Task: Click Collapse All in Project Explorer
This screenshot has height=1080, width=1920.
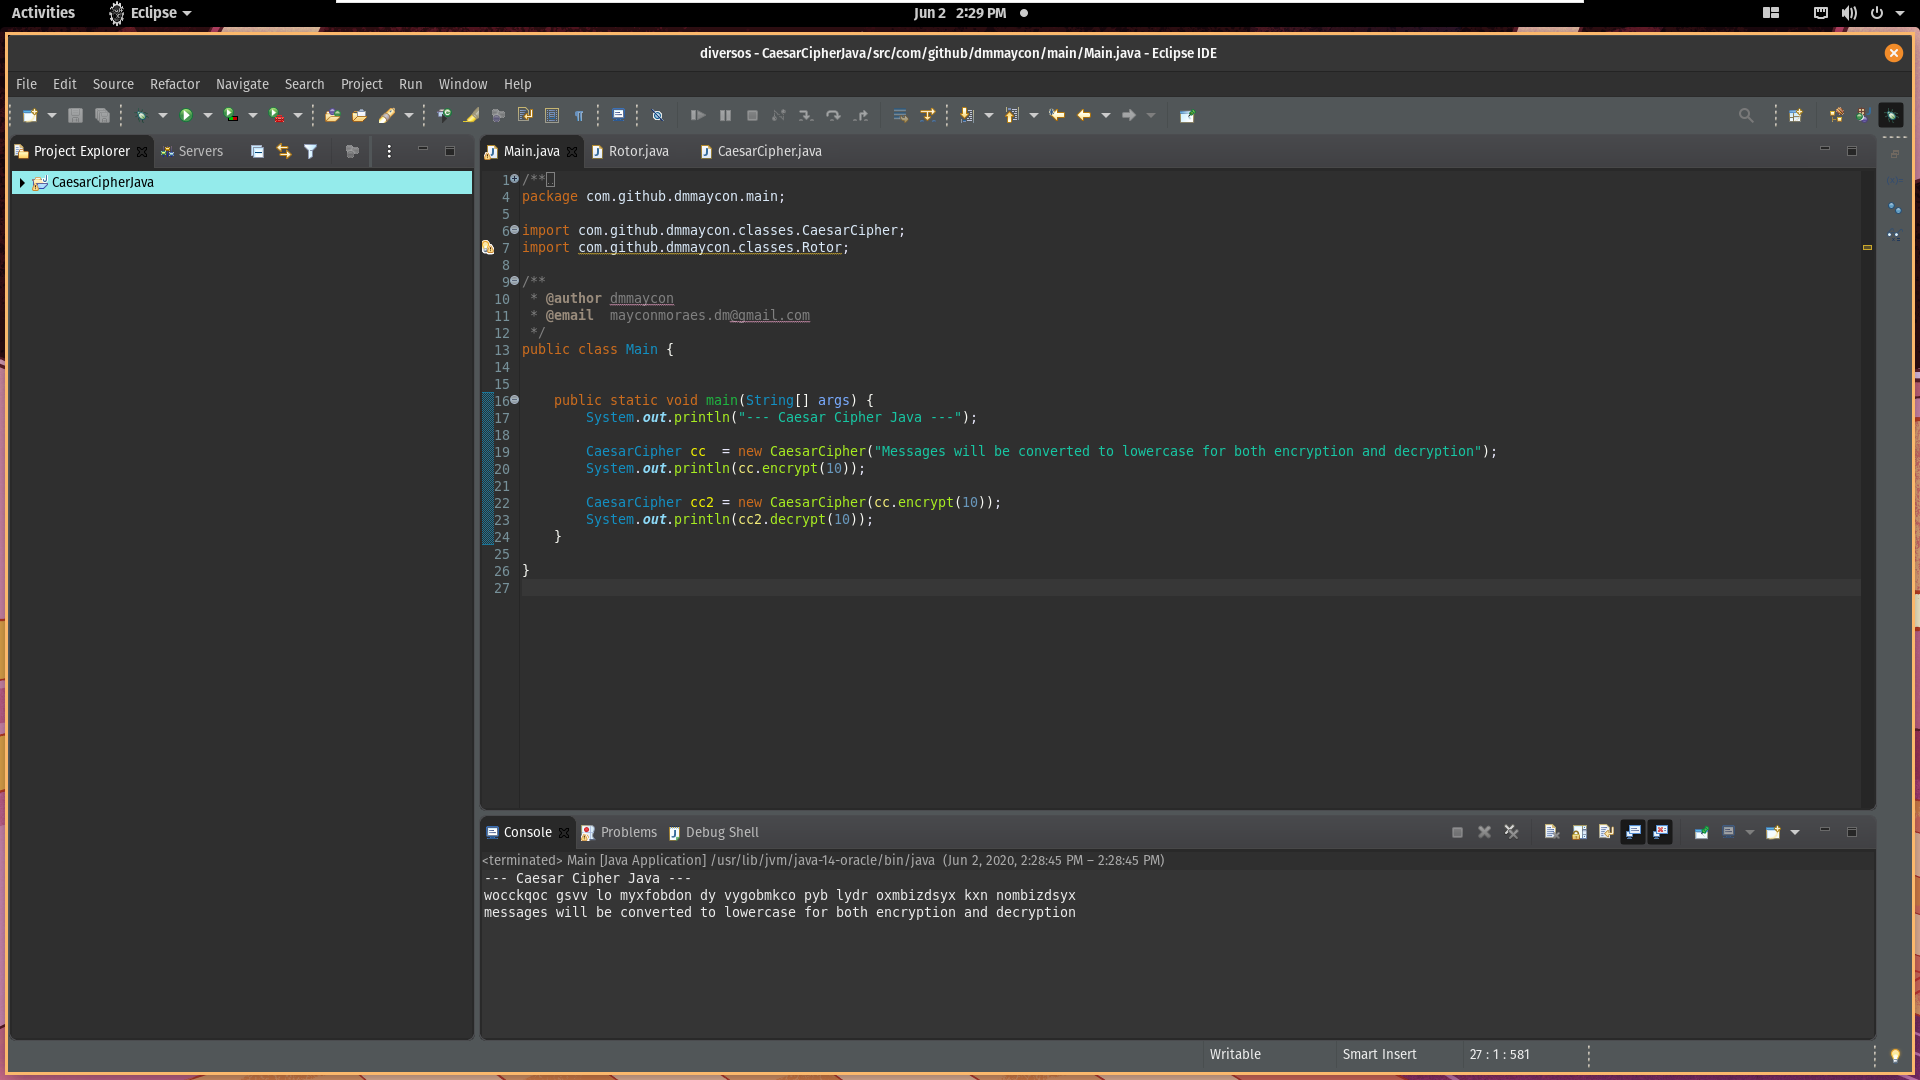Action: coord(257,152)
